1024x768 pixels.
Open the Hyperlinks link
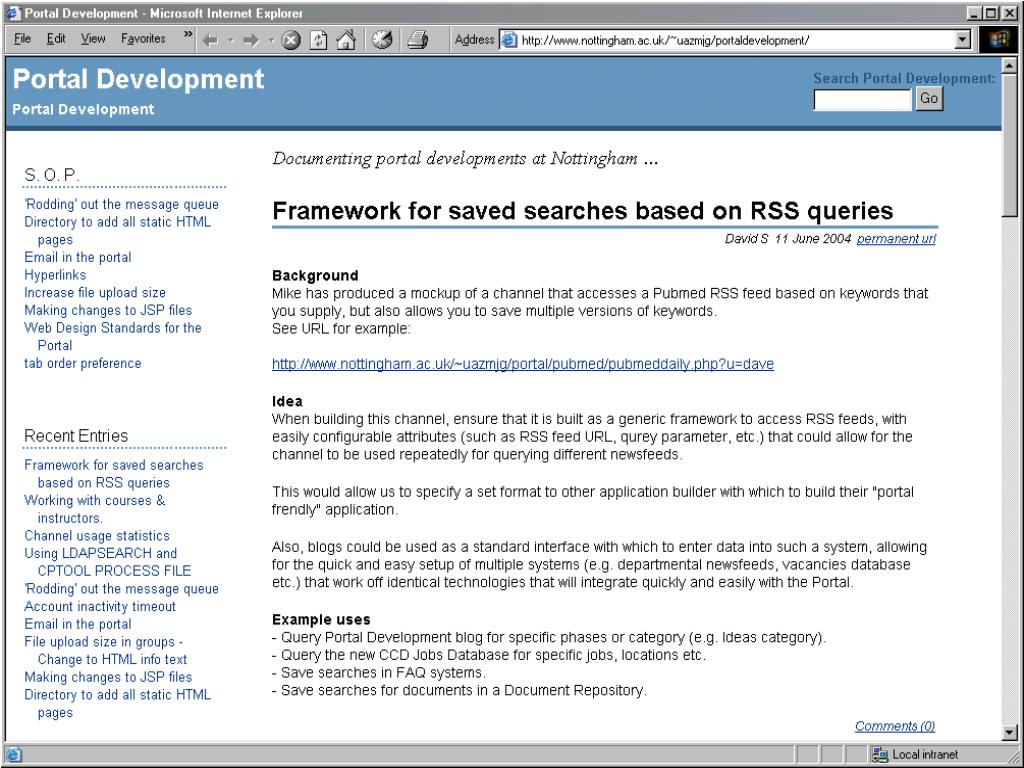(55, 275)
